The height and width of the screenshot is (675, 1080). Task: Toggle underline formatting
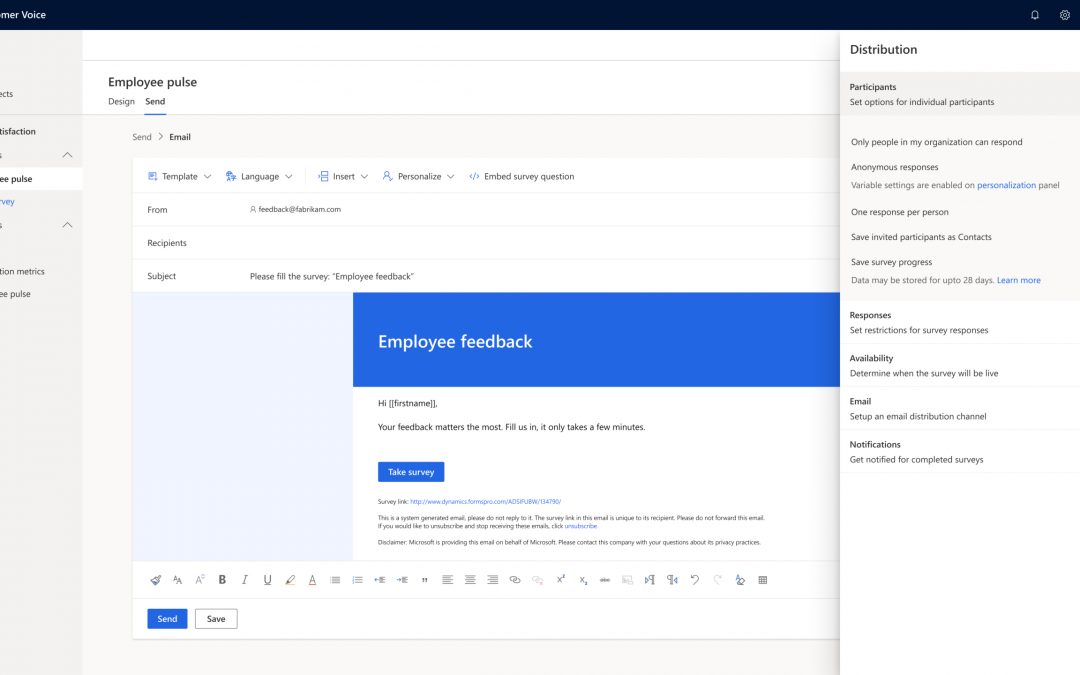(x=267, y=580)
